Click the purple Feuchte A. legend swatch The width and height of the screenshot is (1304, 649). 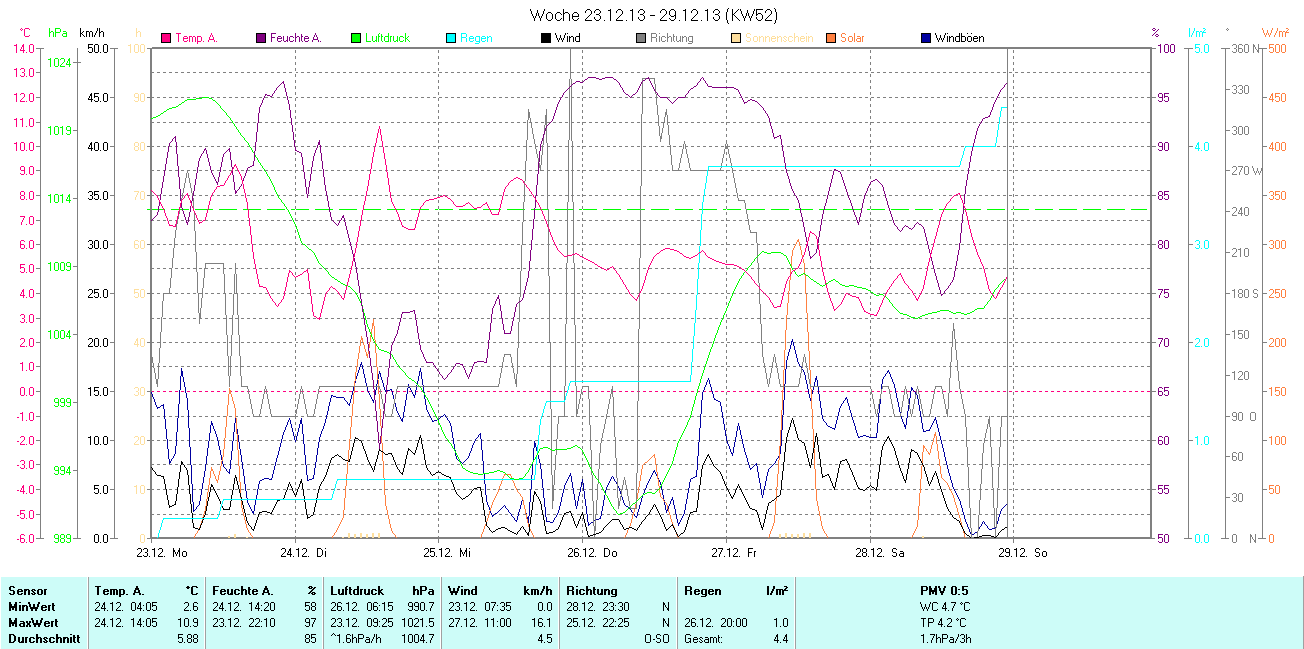coord(262,38)
